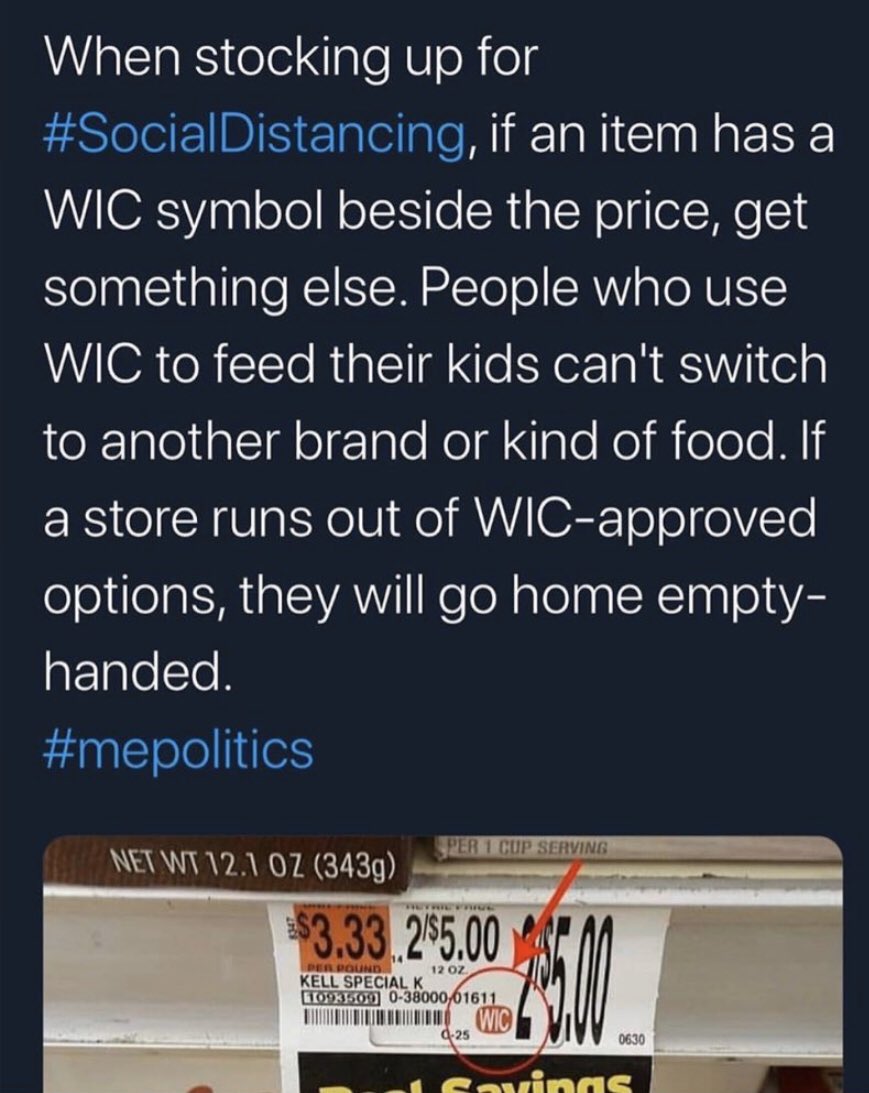Open the attached shelf price tag photo
This screenshot has width=869, height=1093.
[x=443, y=964]
